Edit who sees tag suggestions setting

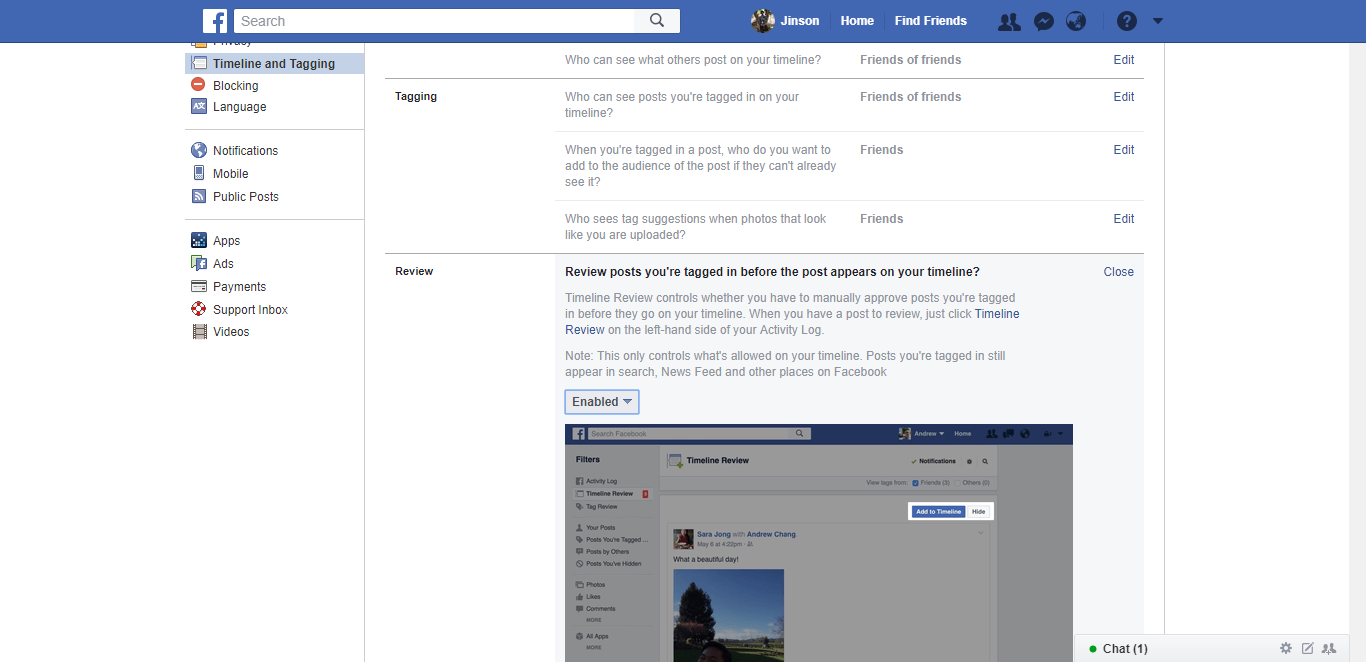(x=1124, y=219)
